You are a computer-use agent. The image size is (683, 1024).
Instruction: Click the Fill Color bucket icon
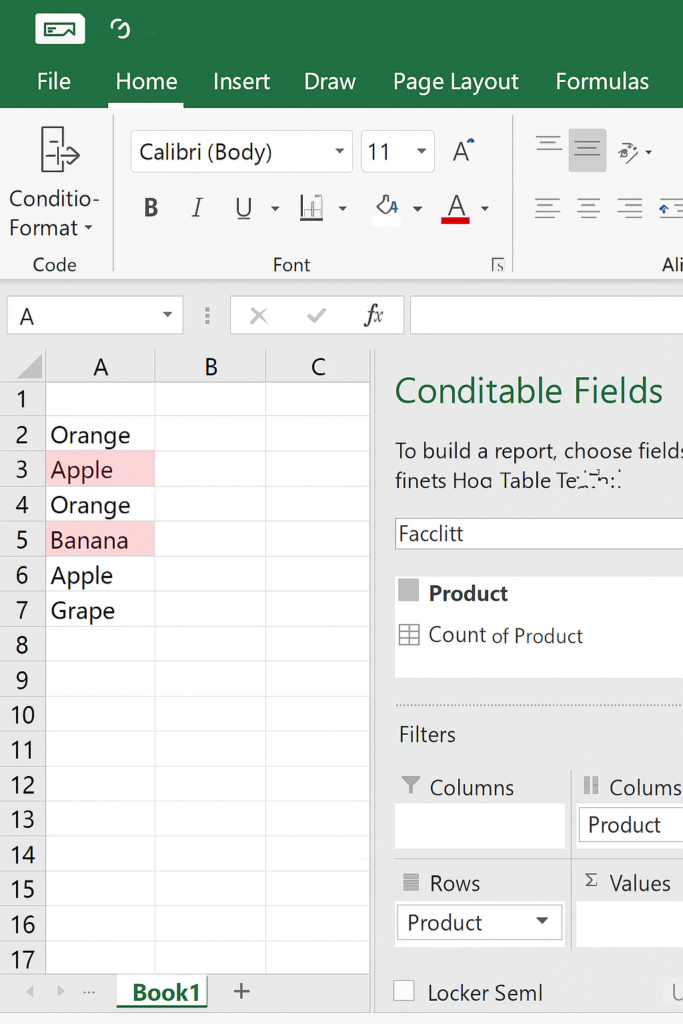(387, 207)
